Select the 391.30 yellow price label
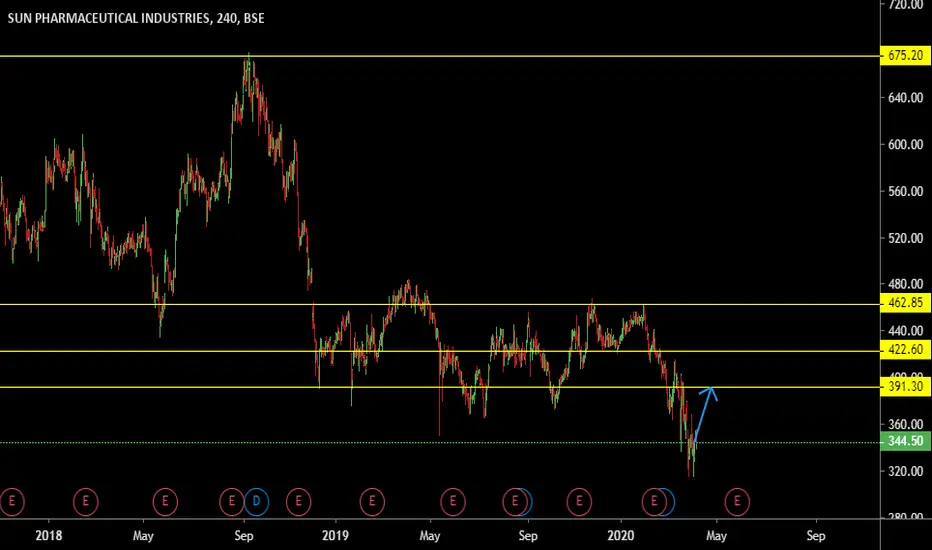This screenshot has height=550, width=932. [x=905, y=387]
